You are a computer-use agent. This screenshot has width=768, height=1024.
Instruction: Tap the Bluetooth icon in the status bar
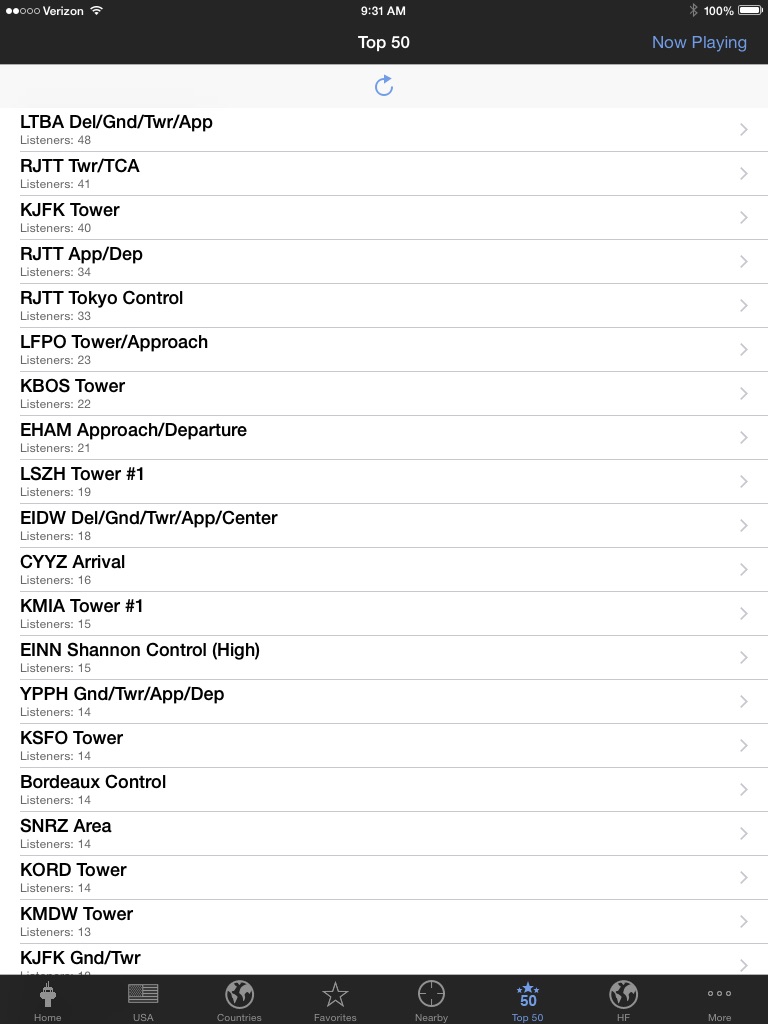693,10
